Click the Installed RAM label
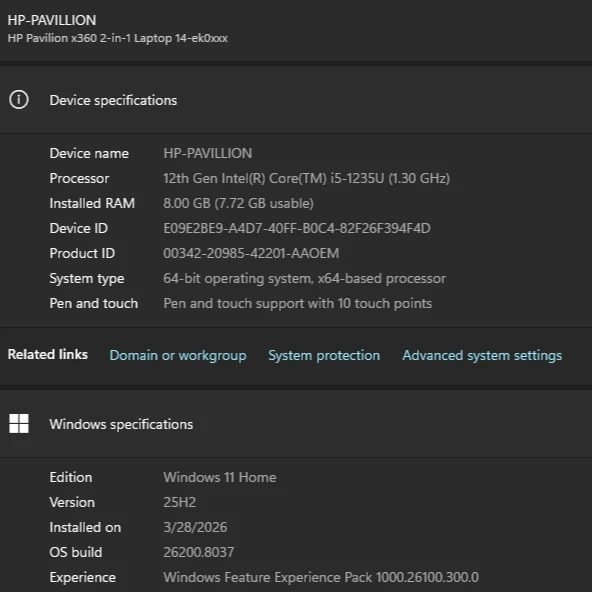 coord(92,203)
